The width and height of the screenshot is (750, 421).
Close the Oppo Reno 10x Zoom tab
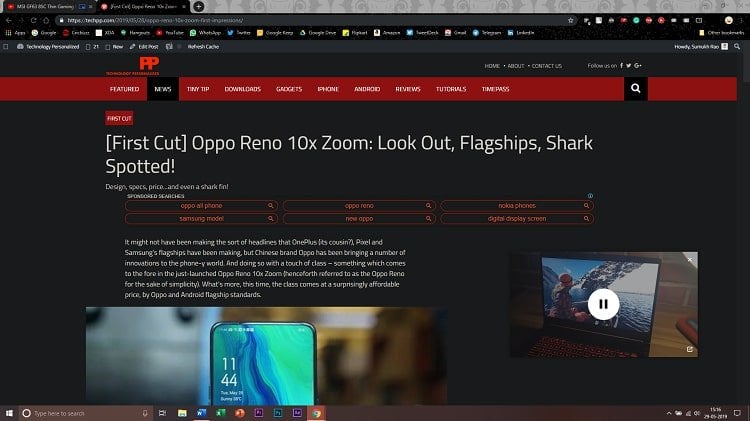[x=184, y=7]
